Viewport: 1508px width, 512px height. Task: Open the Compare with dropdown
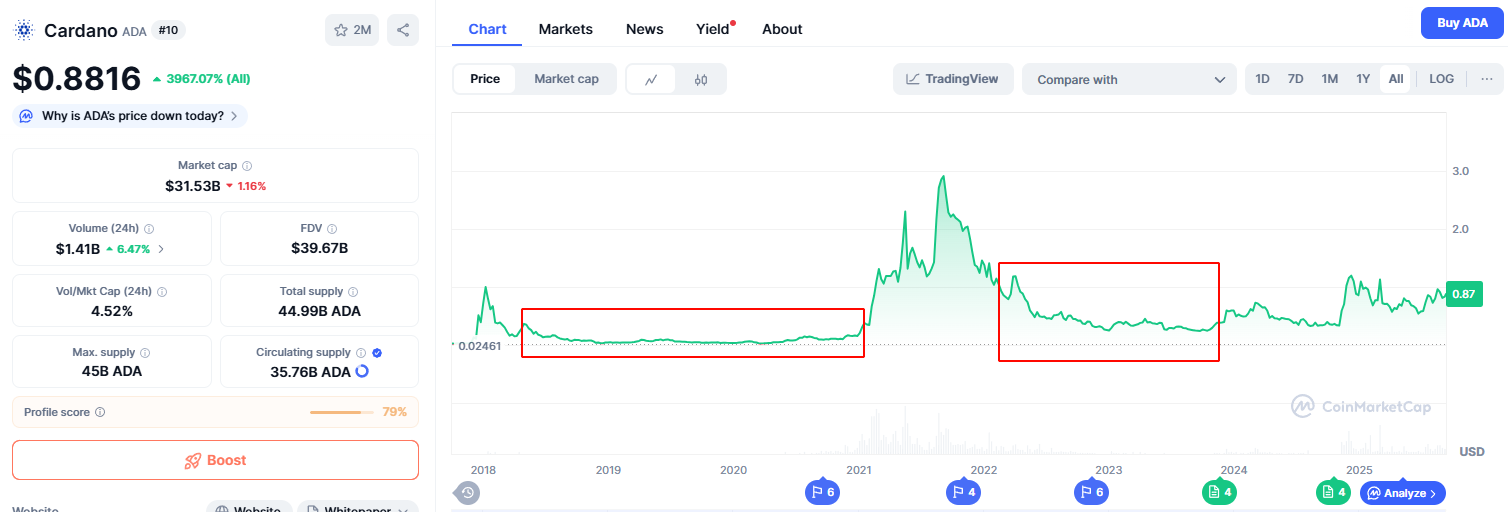(1129, 79)
